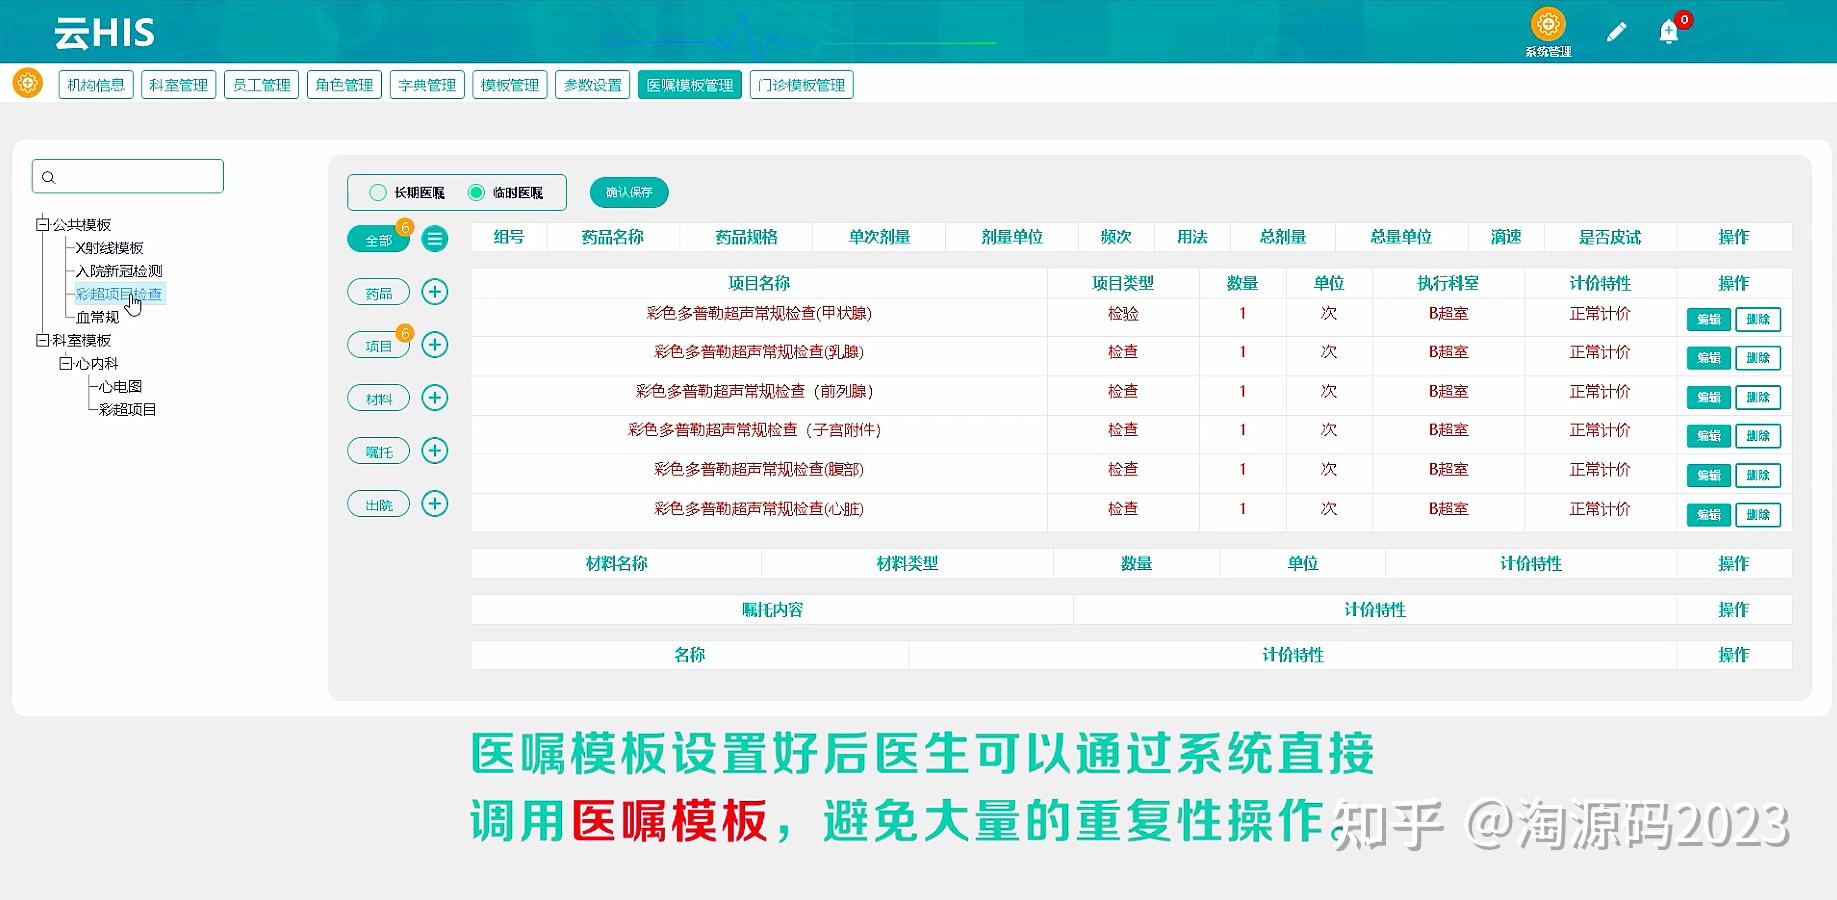Select 入院新冠检测 in the tree
Image resolution: width=1837 pixels, height=900 pixels.
[x=119, y=271]
